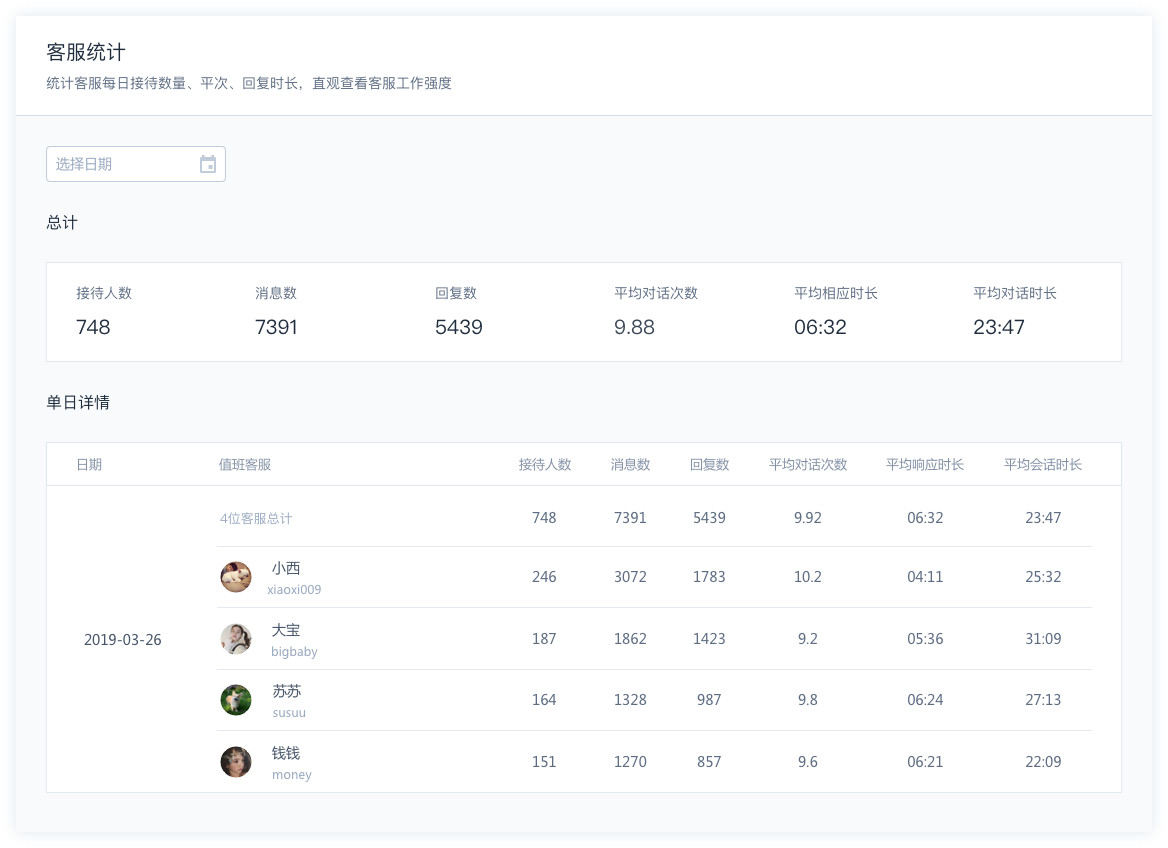Sort by the 回复数 table column header
The image size is (1168, 848).
(709, 465)
